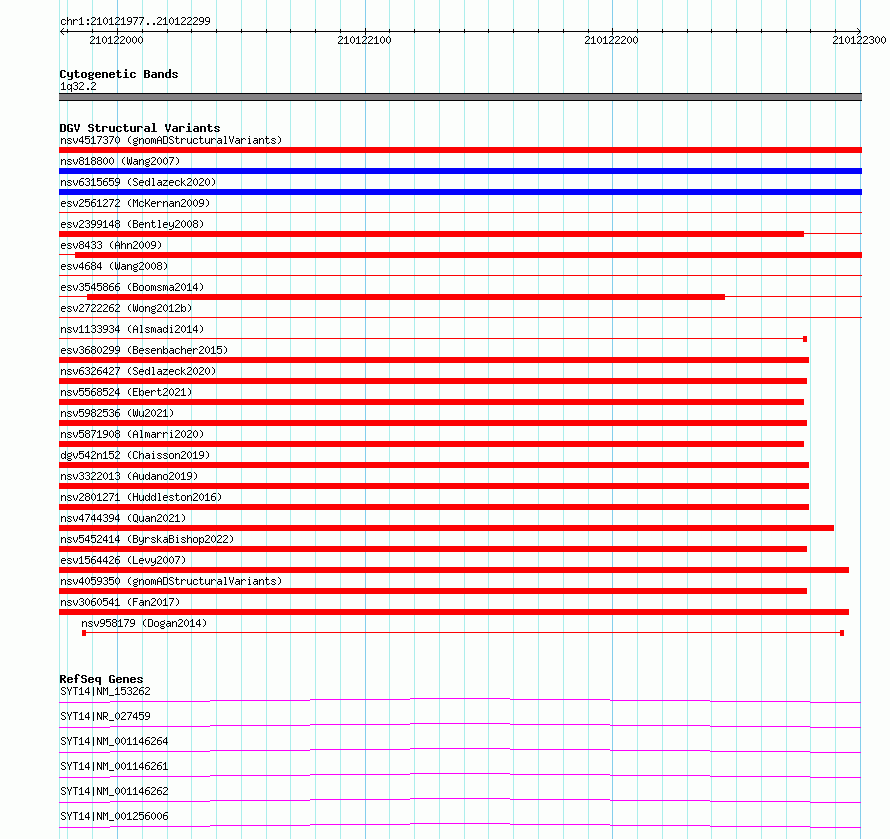
Task: Open variant nsv6326427 (Sedlazeck2020)
Action: pos(138,371)
